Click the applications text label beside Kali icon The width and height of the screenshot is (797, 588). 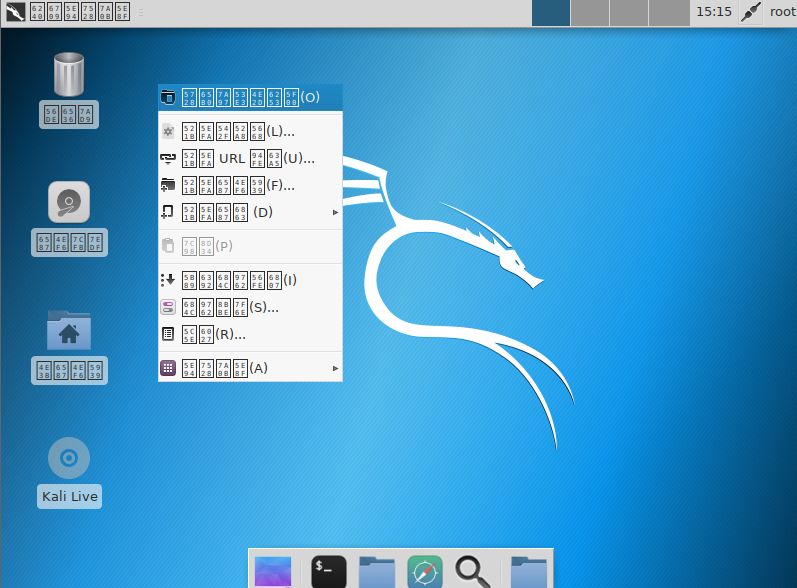pyautogui.click(x=80, y=12)
